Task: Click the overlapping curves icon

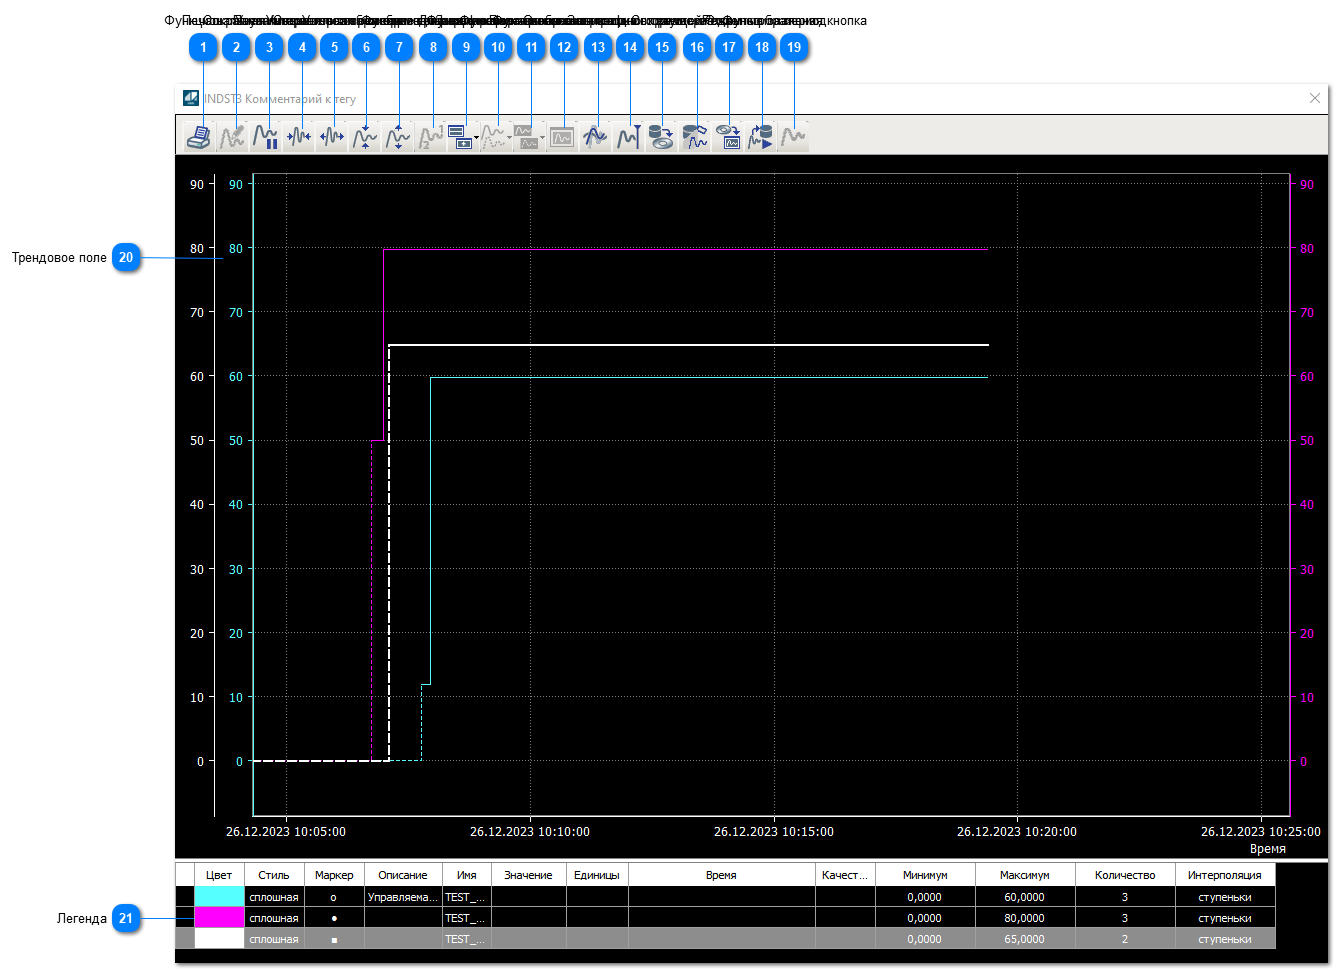Action: (x=595, y=136)
